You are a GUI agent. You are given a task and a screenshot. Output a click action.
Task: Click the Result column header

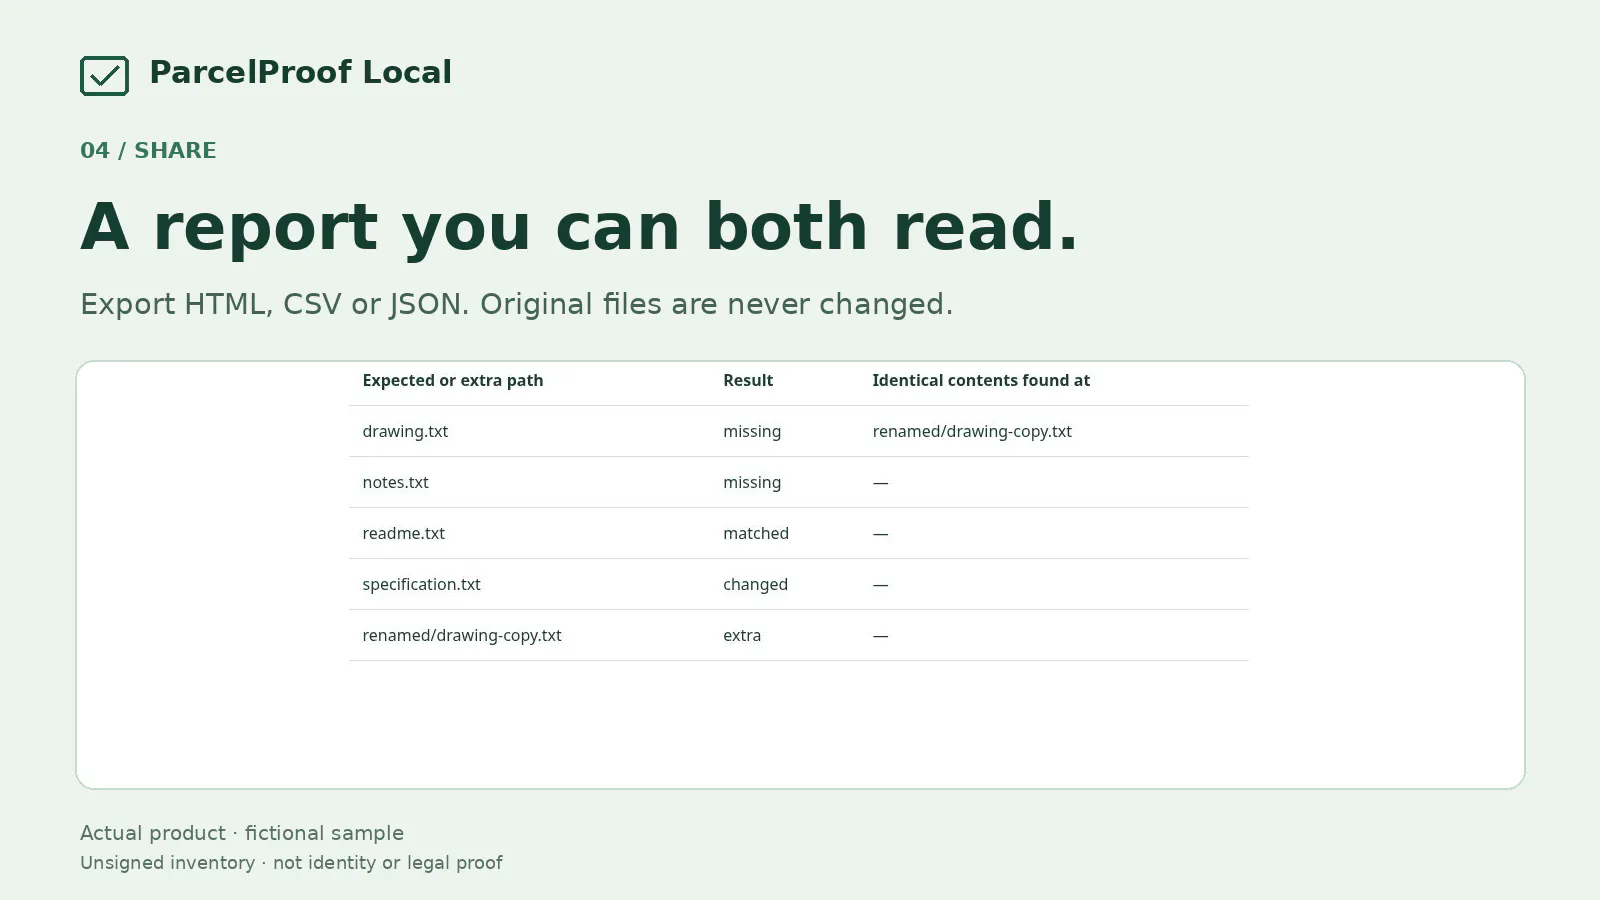tap(748, 380)
